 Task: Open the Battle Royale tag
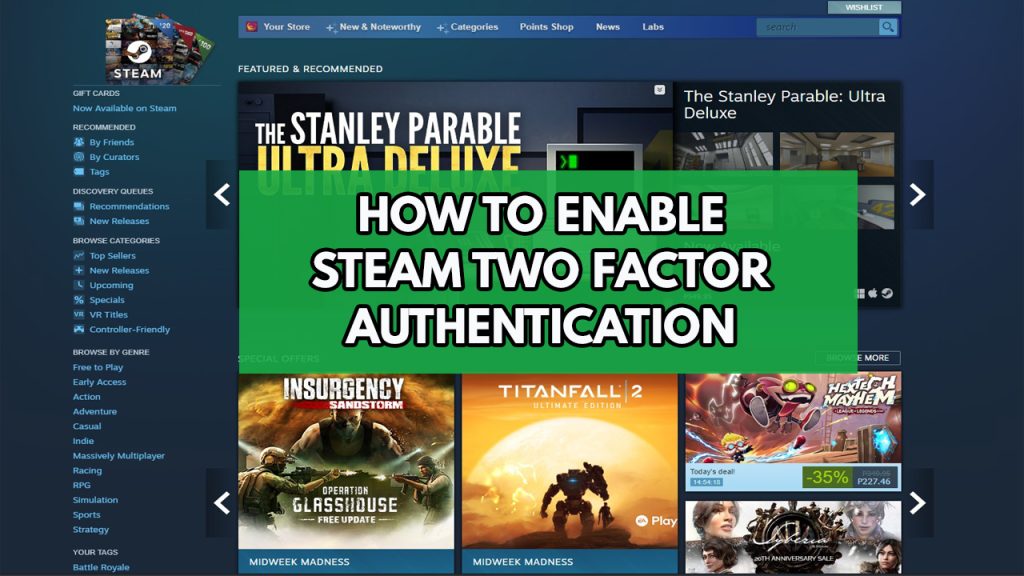click(x=101, y=567)
